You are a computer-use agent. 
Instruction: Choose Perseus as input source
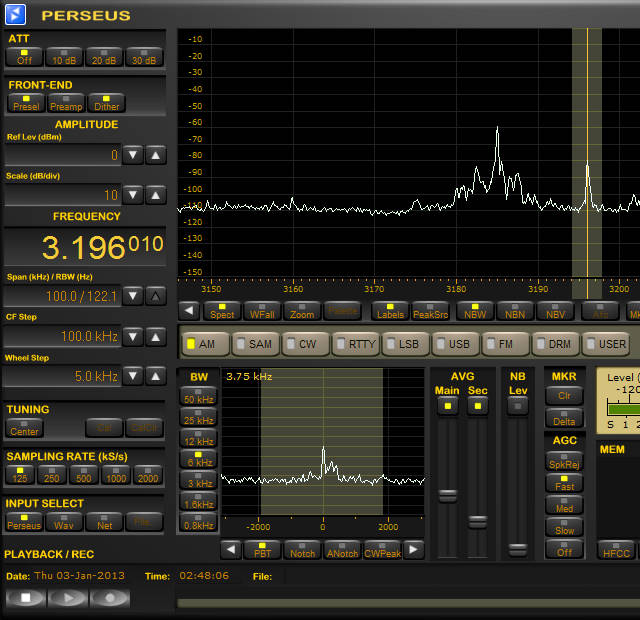(x=24, y=522)
